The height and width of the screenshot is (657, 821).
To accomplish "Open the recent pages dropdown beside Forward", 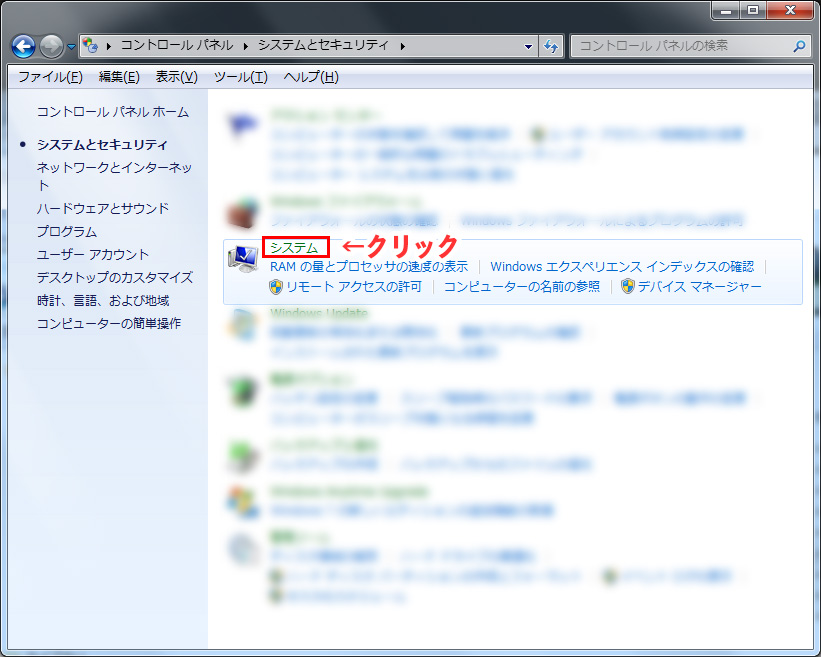I will pos(71,47).
